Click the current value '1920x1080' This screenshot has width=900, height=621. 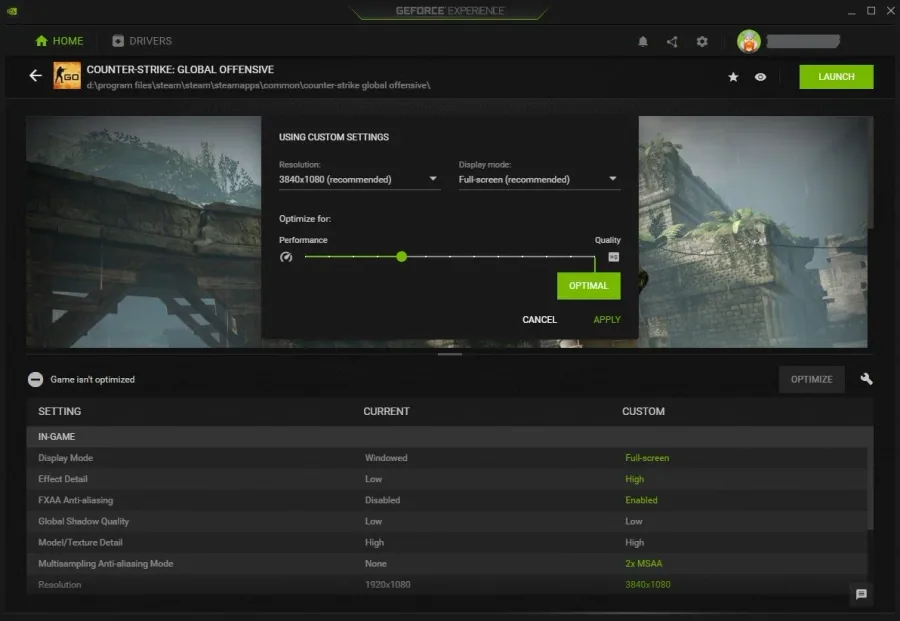(x=387, y=585)
